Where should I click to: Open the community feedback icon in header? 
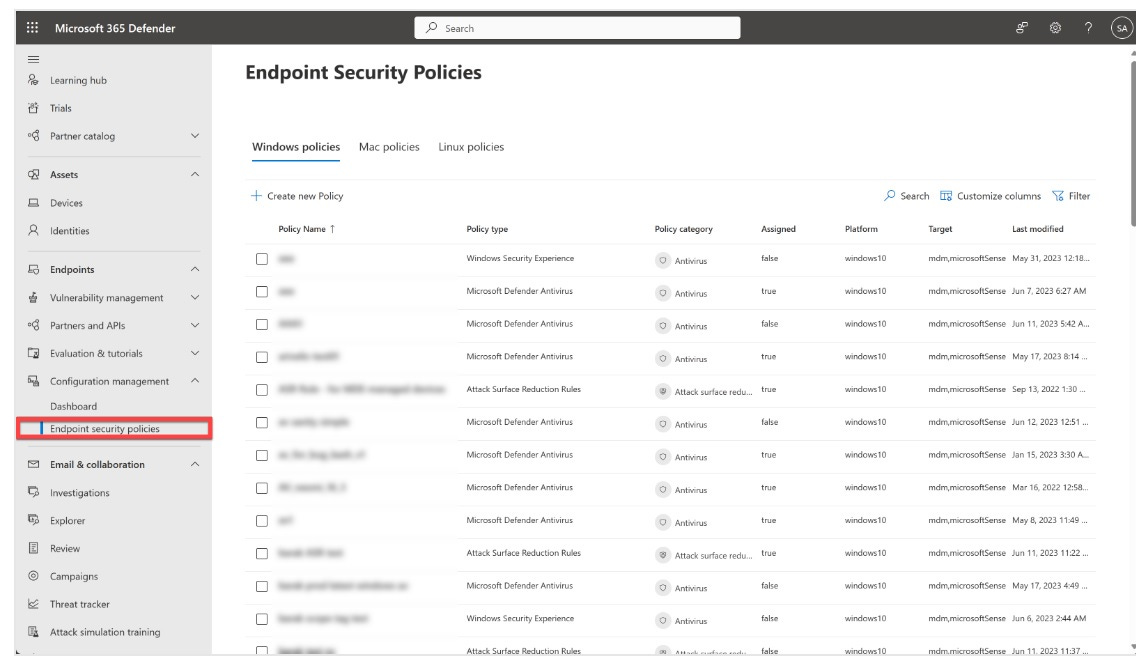[x=1022, y=28]
